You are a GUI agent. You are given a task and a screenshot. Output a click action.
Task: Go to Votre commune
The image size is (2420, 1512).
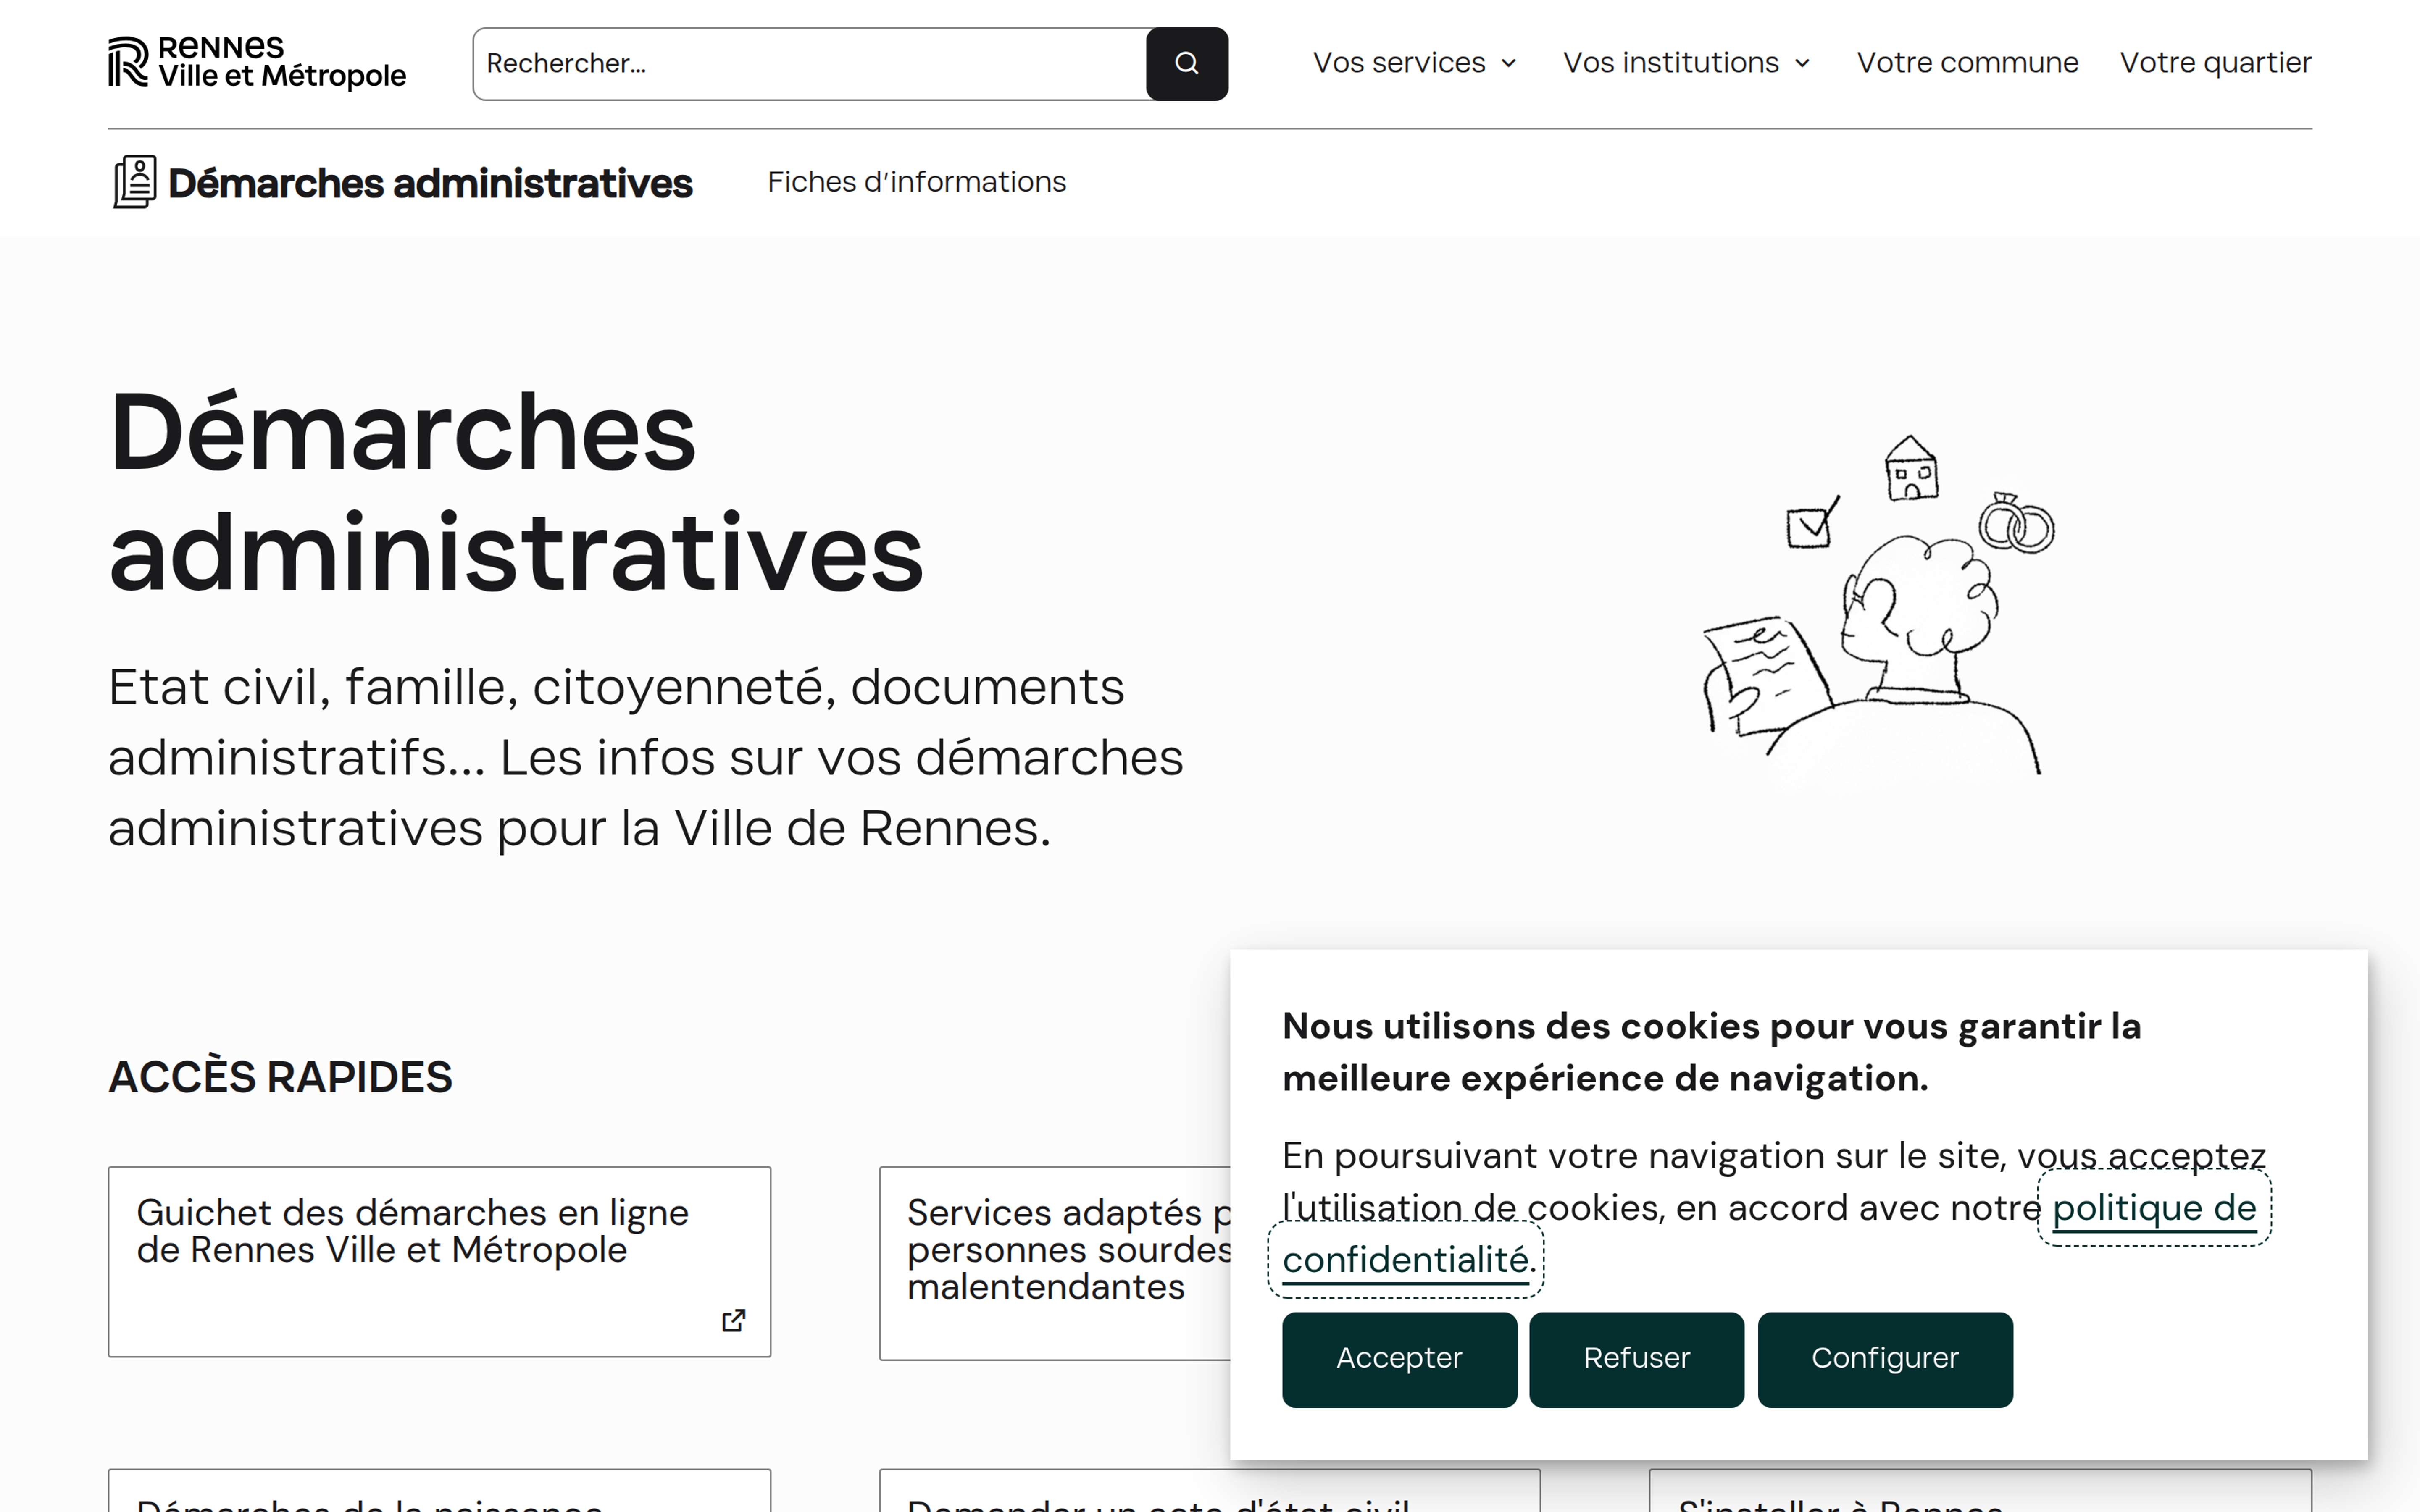pos(1967,63)
